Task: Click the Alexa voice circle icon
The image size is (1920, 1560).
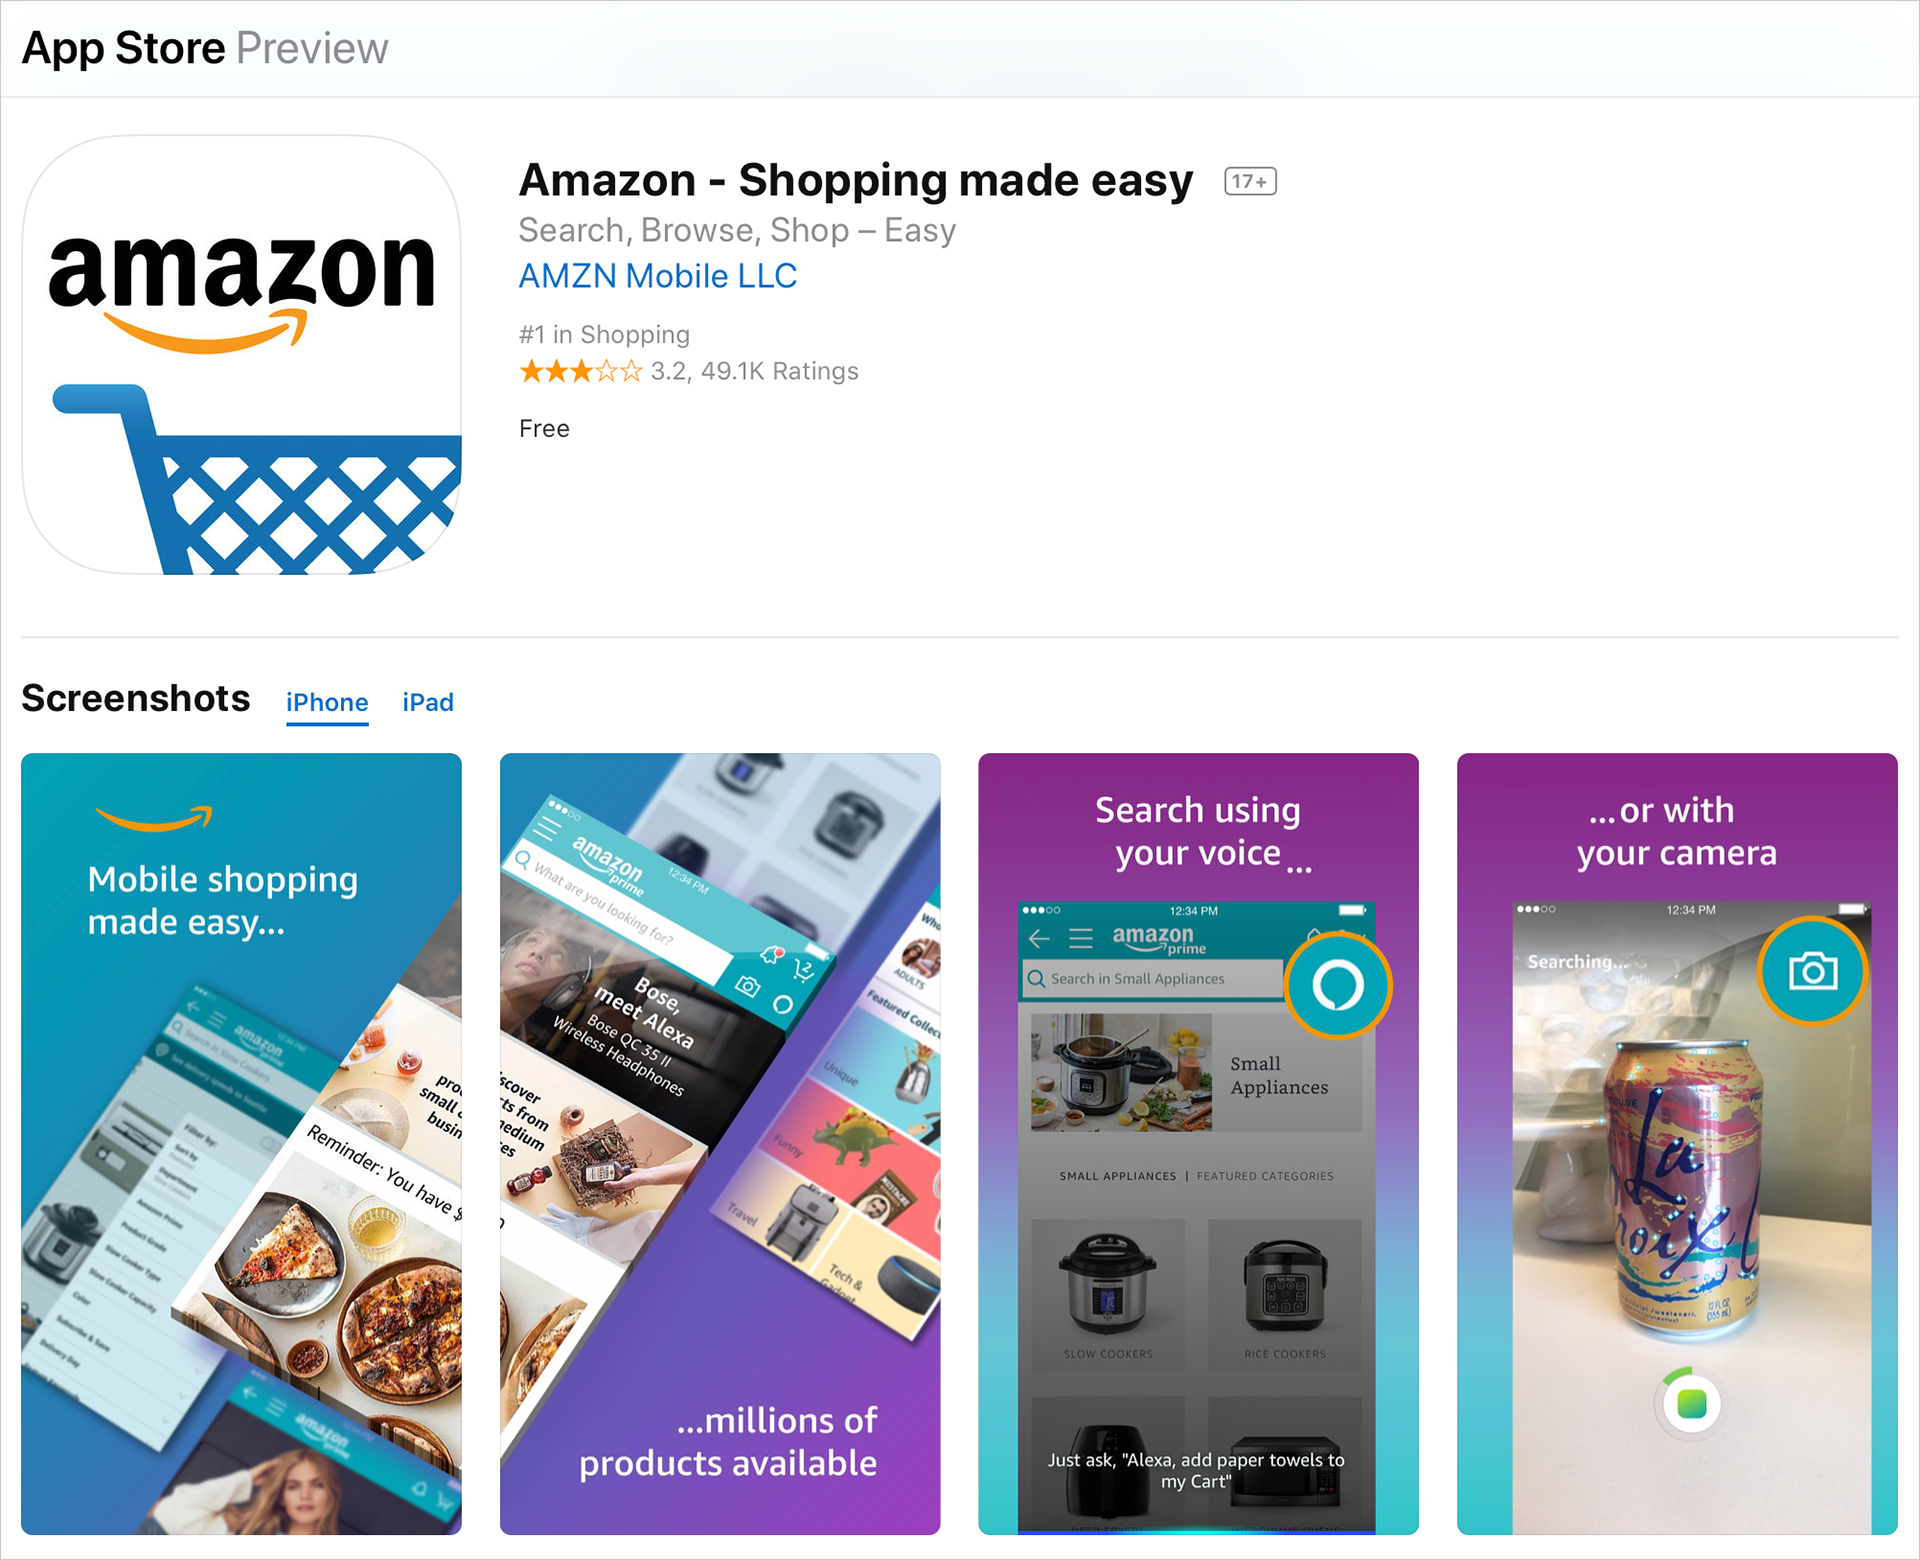Action: pyautogui.click(x=1337, y=985)
